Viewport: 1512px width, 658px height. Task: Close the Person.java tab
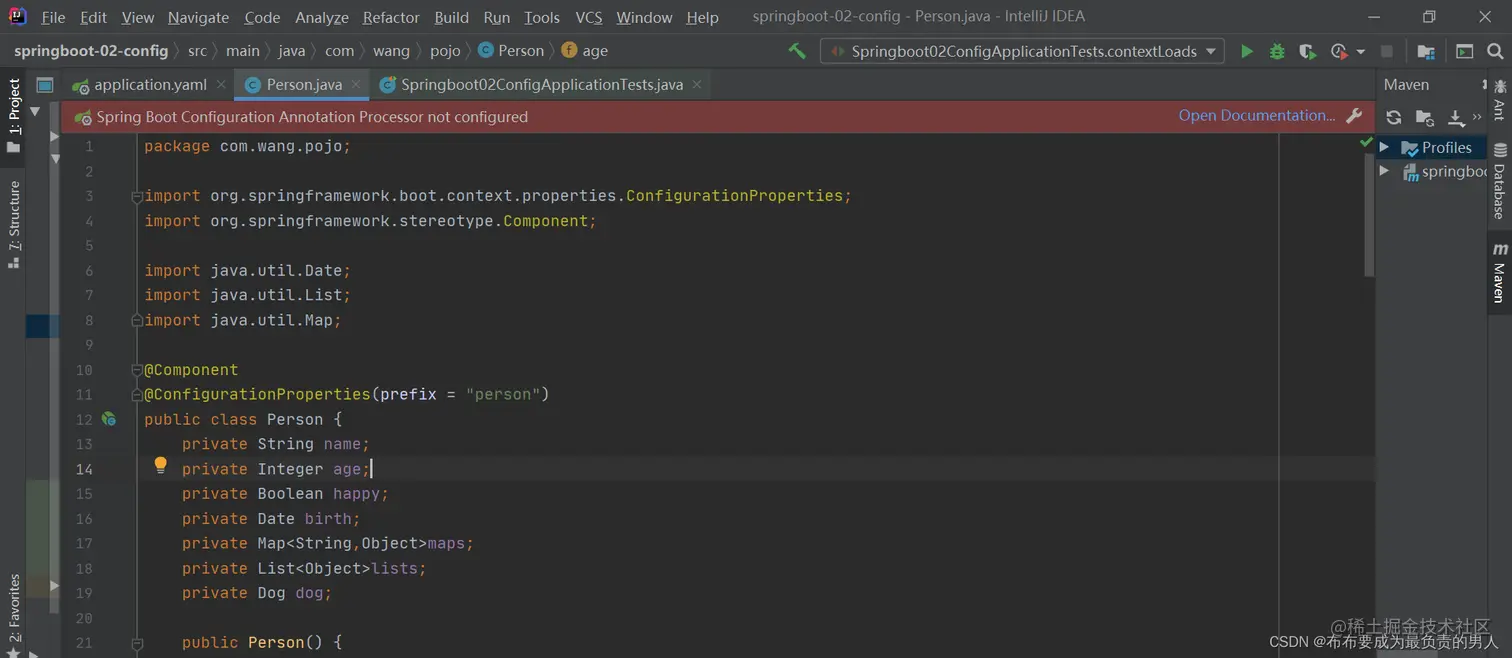point(356,85)
